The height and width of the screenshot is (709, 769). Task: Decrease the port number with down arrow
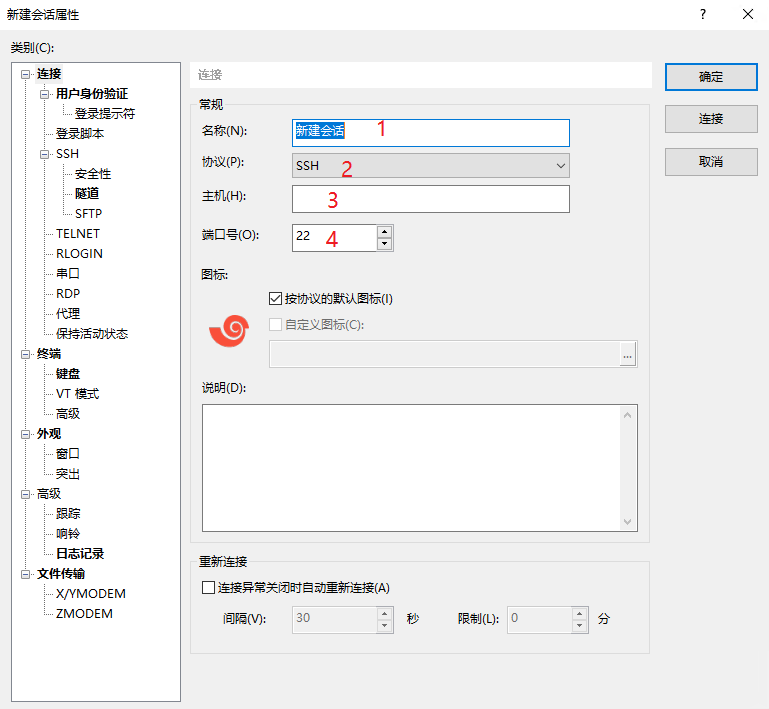384,243
